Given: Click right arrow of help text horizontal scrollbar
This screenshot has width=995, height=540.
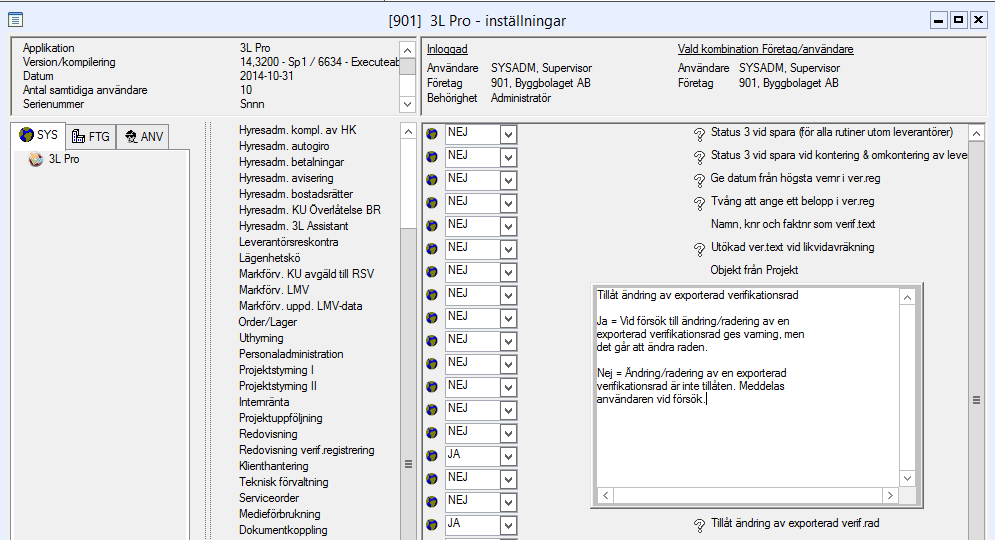Looking at the screenshot, I should pos(890,495).
